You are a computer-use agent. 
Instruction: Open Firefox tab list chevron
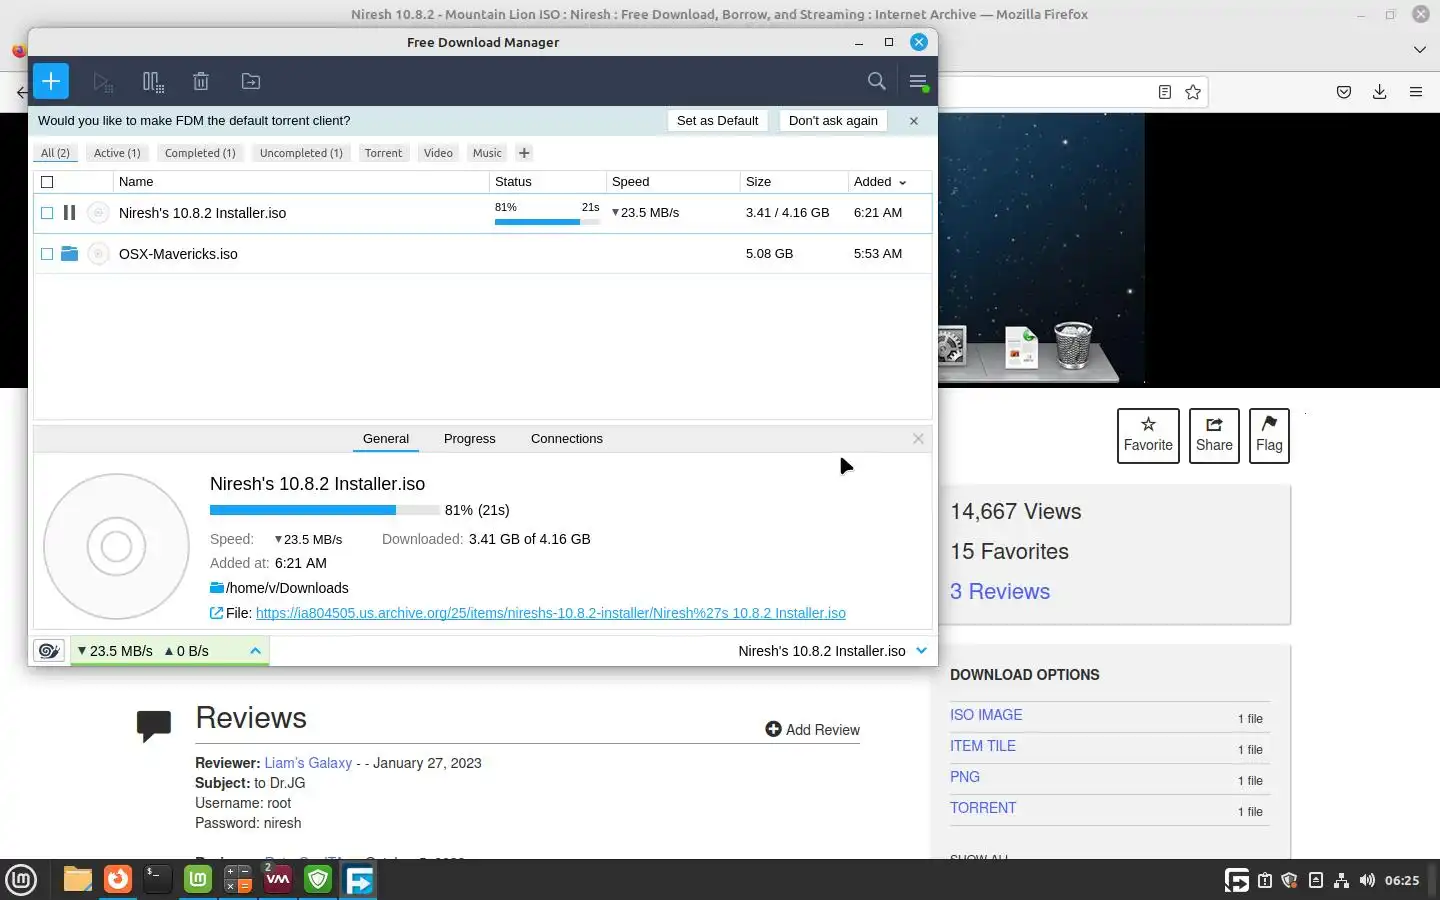pyautogui.click(x=1419, y=49)
